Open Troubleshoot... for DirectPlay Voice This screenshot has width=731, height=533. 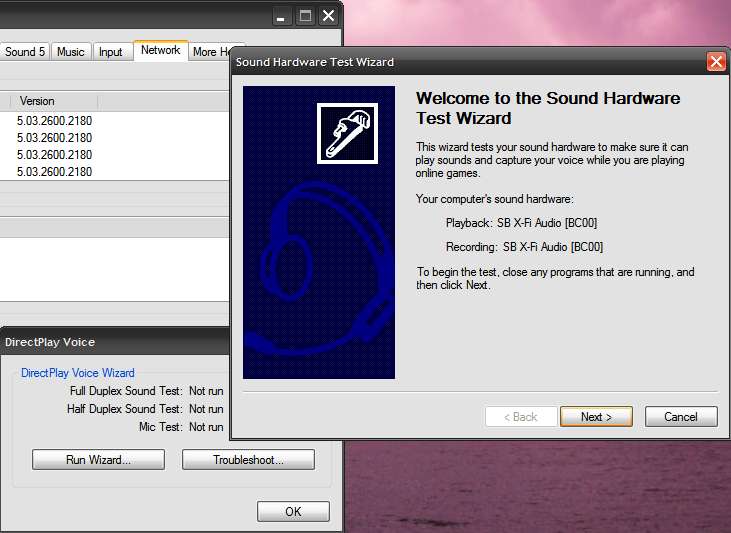(248, 460)
